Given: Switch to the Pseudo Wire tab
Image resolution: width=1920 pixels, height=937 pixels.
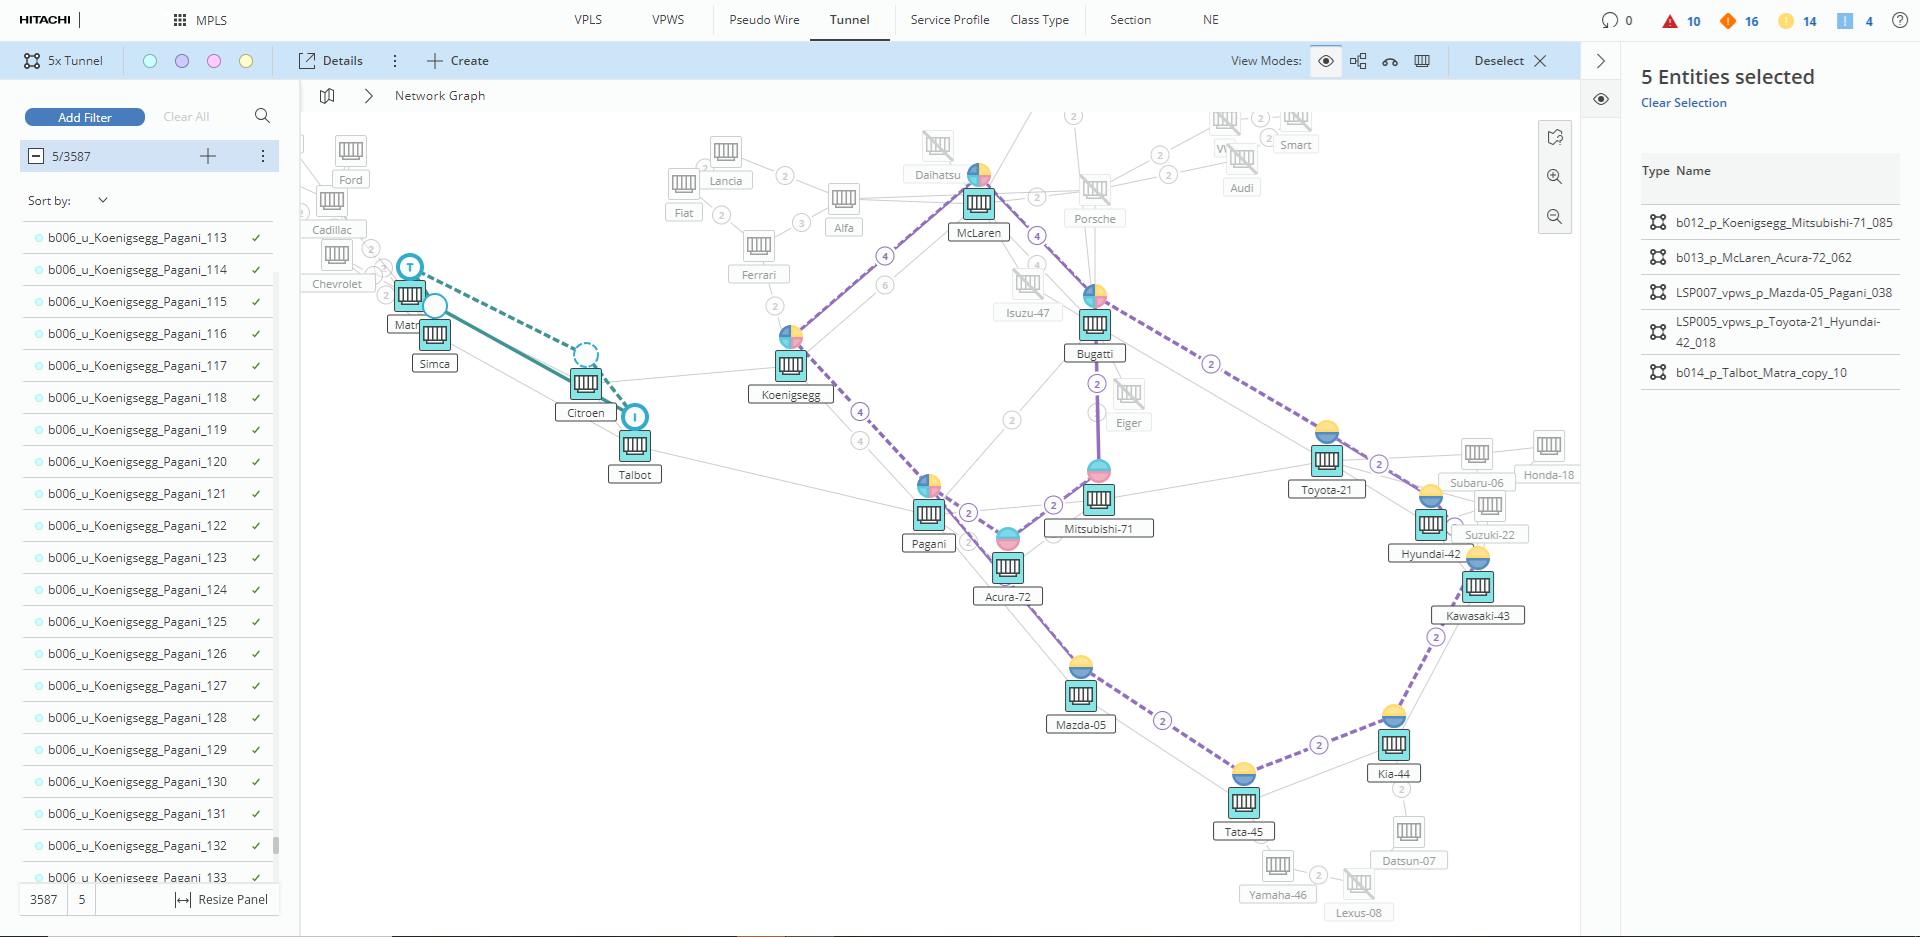Looking at the screenshot, I should point(764,20).
